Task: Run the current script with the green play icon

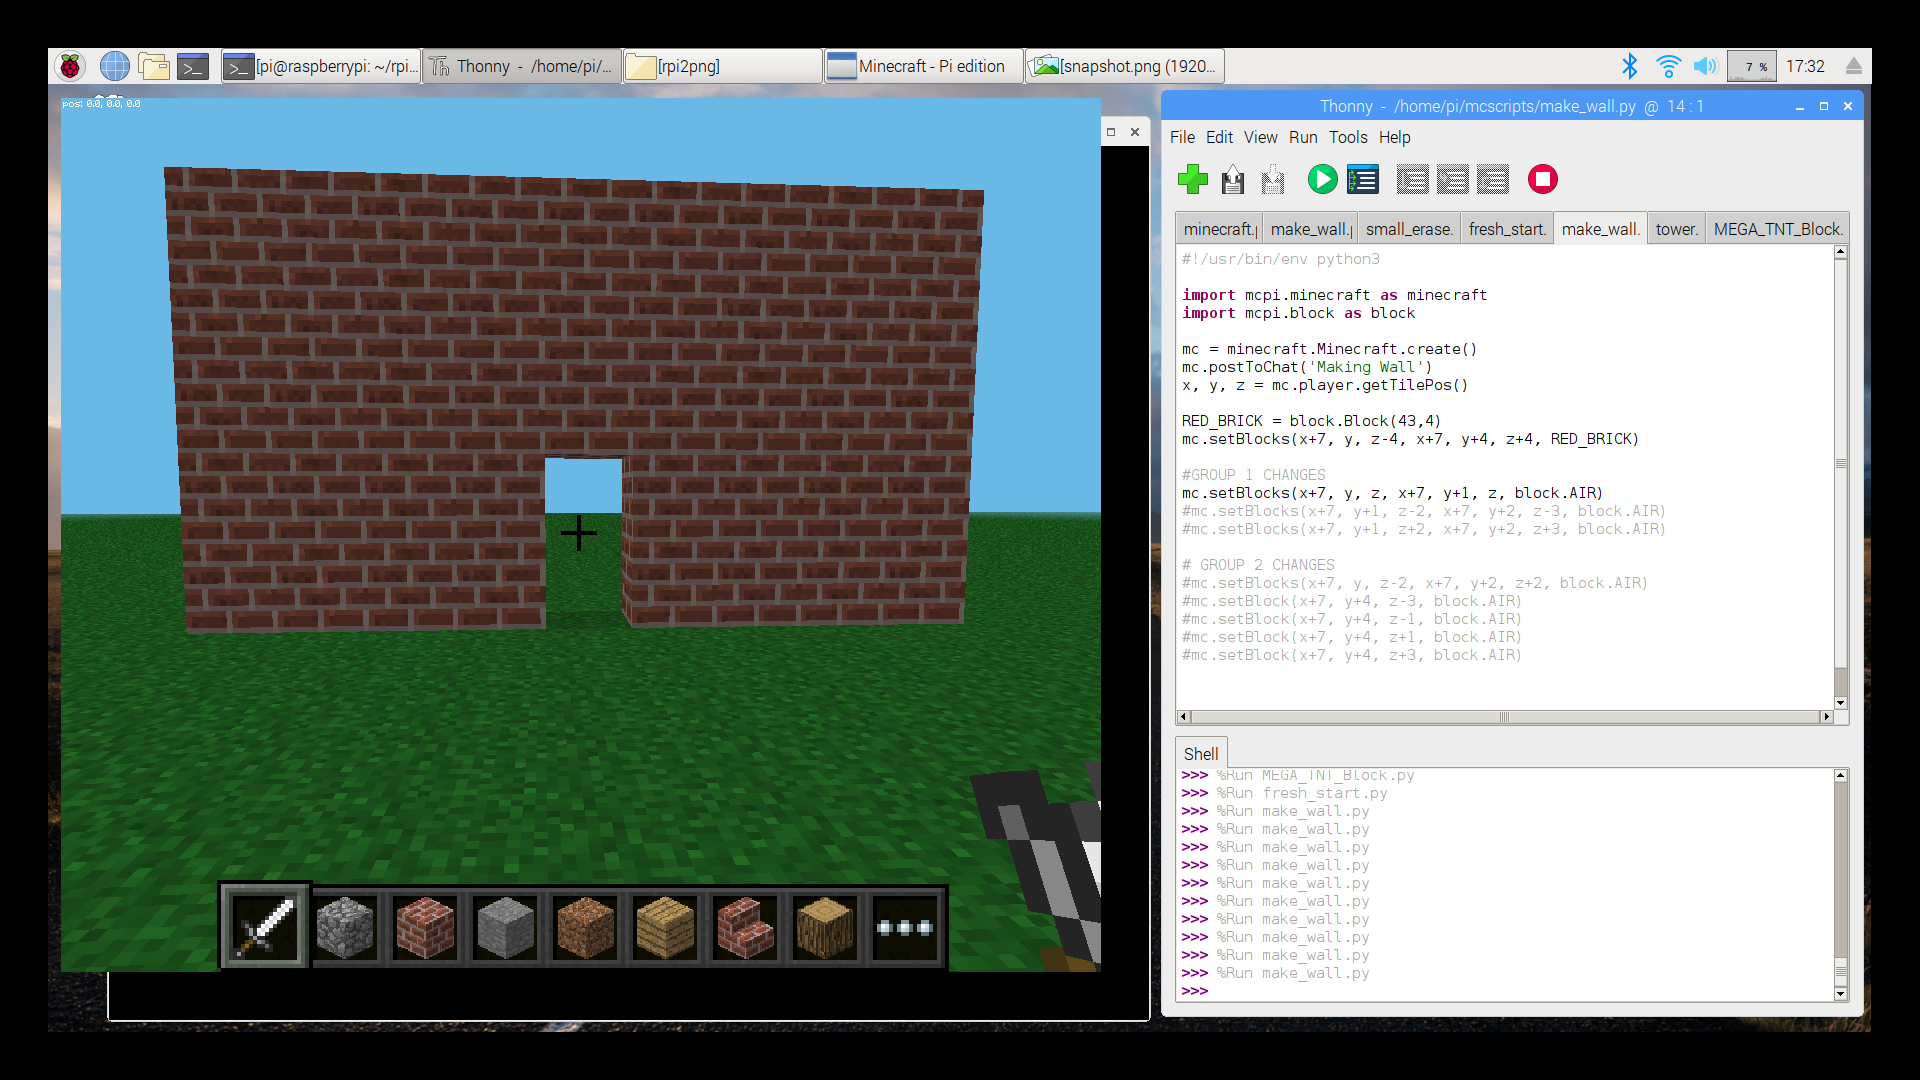Action: point(1322,180)
